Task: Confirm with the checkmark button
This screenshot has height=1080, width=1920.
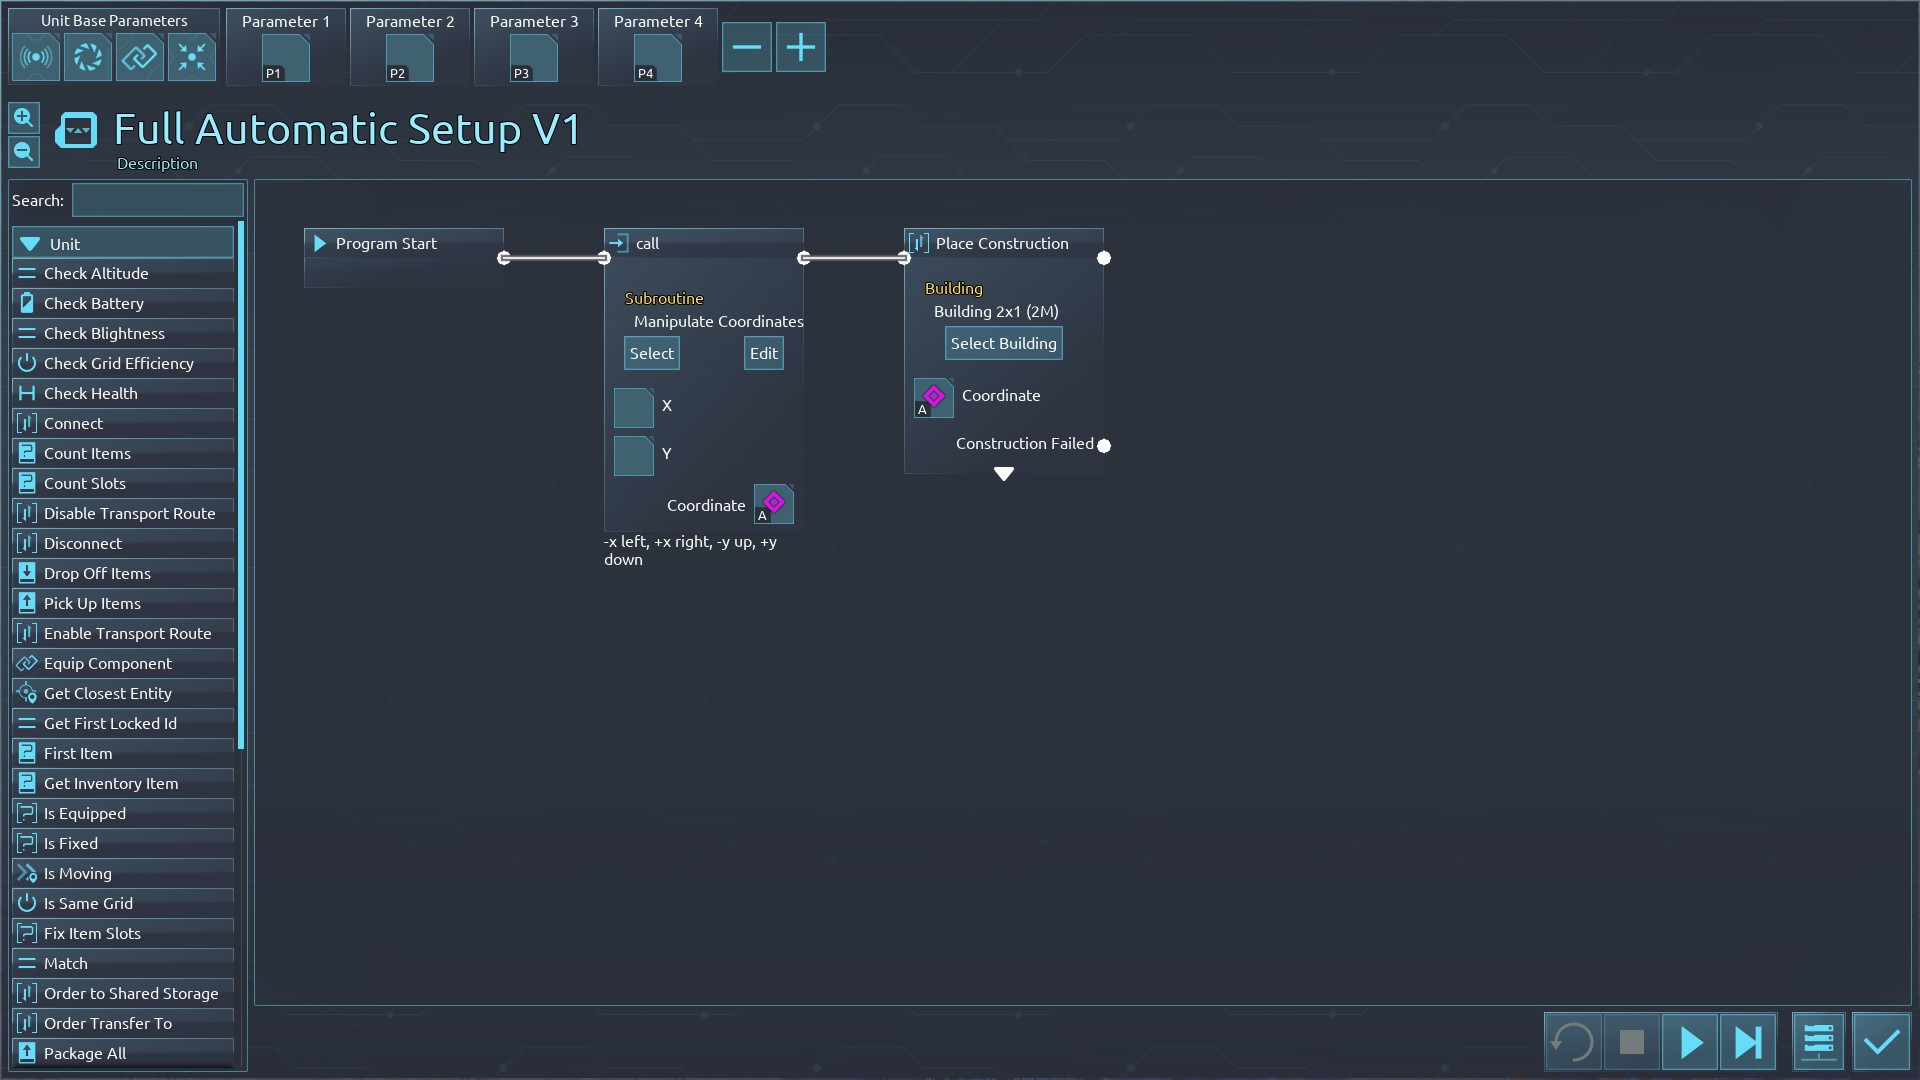Action: click(1882, 1043)
